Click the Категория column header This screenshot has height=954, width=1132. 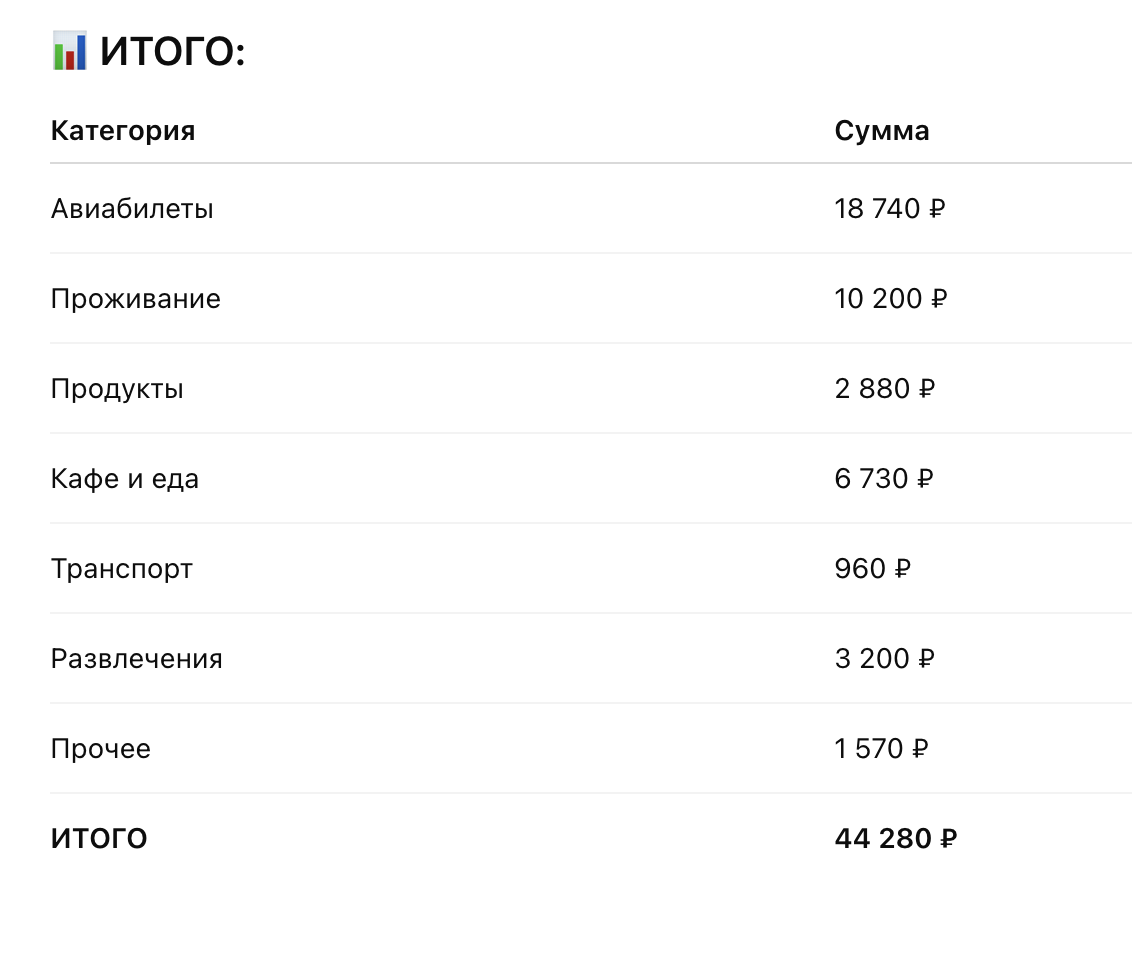tap(123, 130)
